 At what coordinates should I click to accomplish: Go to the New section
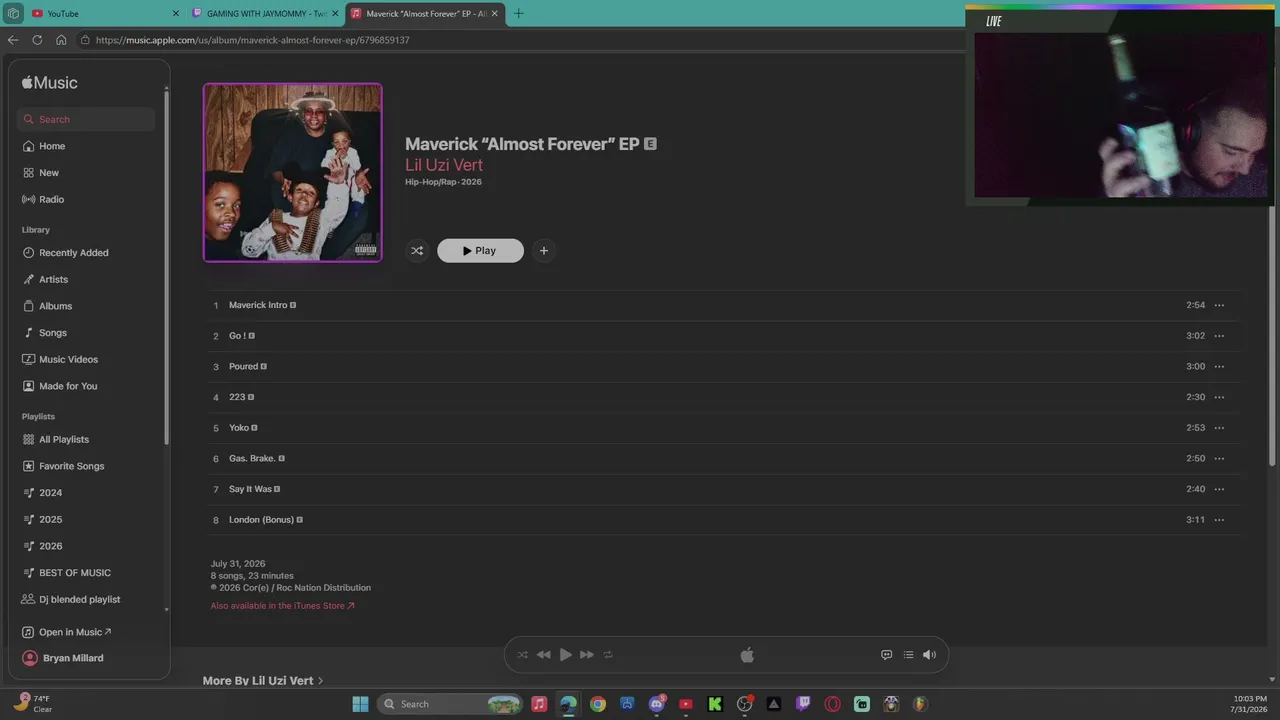point(49,173)
